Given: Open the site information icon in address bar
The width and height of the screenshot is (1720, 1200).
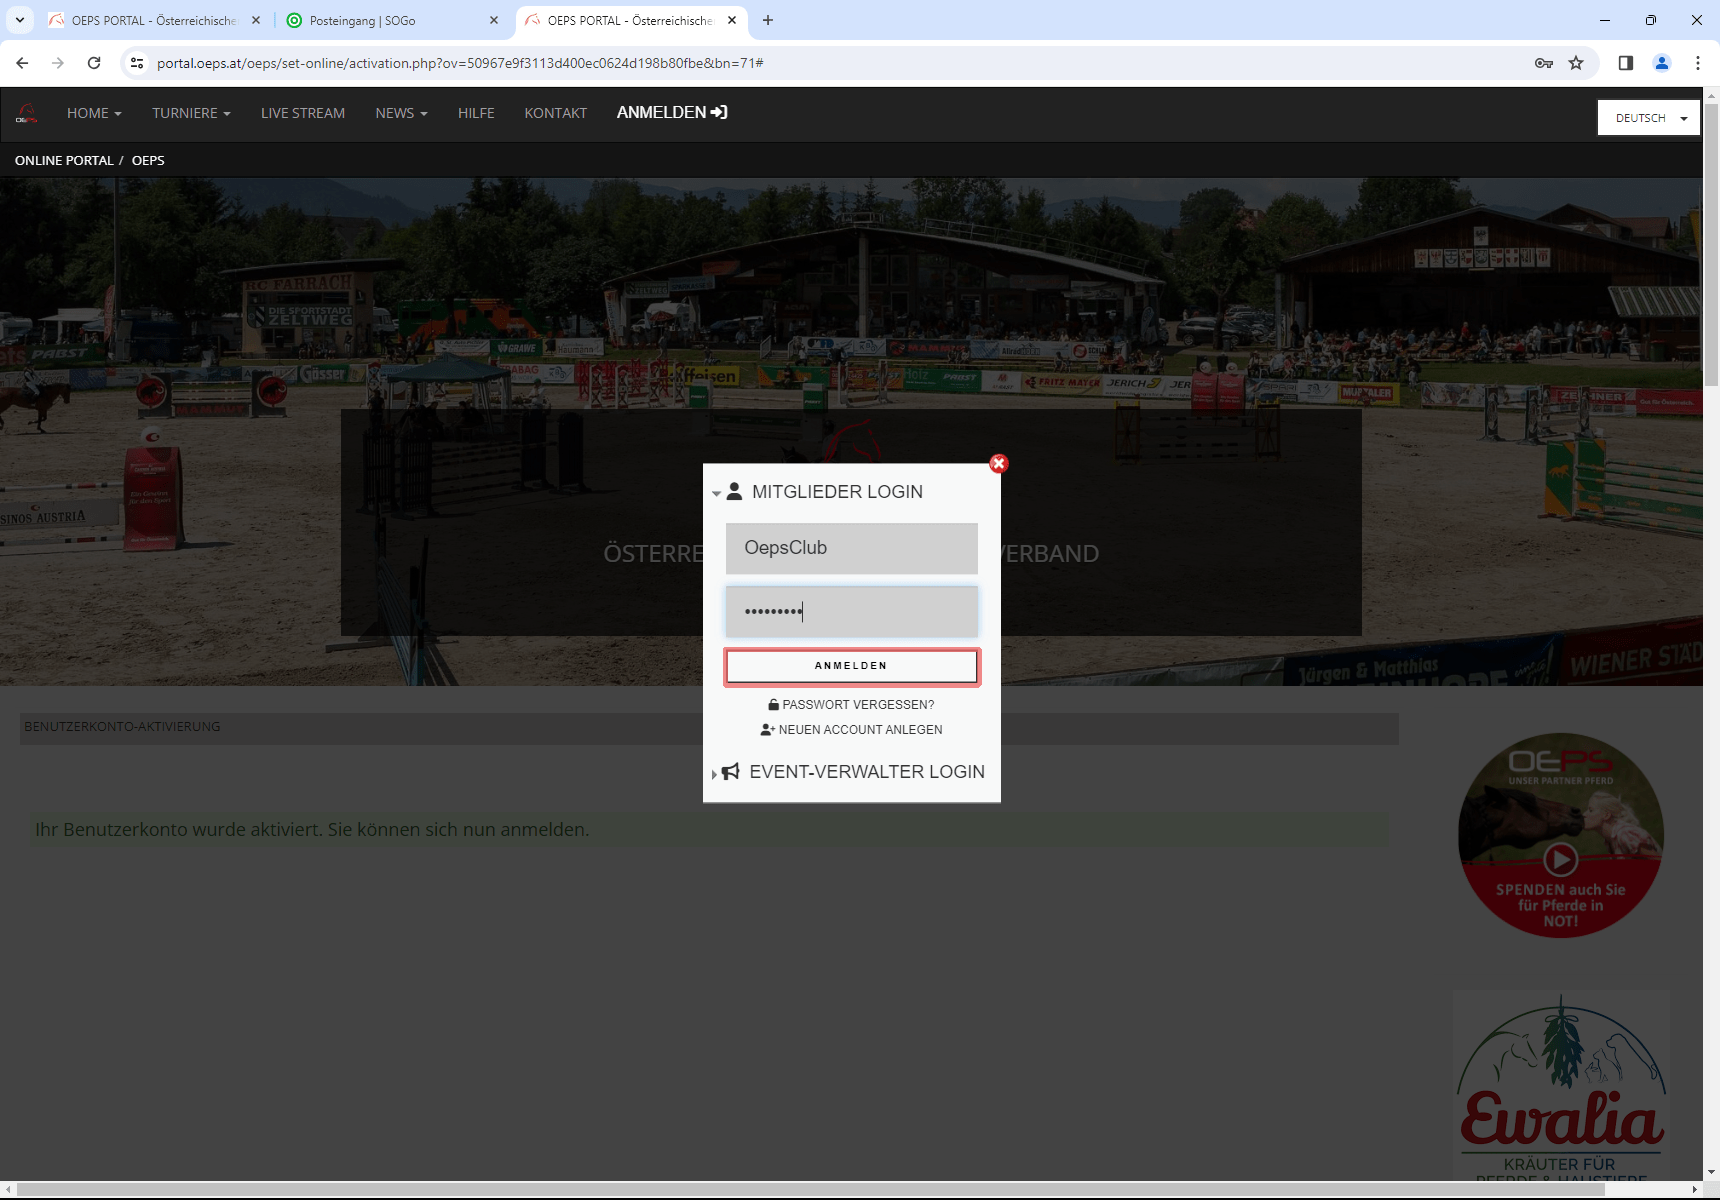Looking at the screenshot, I should point(137,63).
